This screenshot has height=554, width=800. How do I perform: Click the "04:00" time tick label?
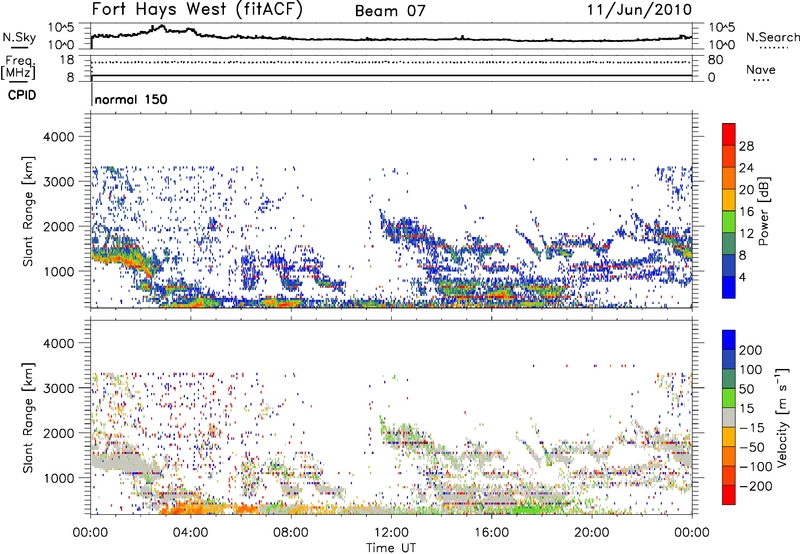click(190, 533)
